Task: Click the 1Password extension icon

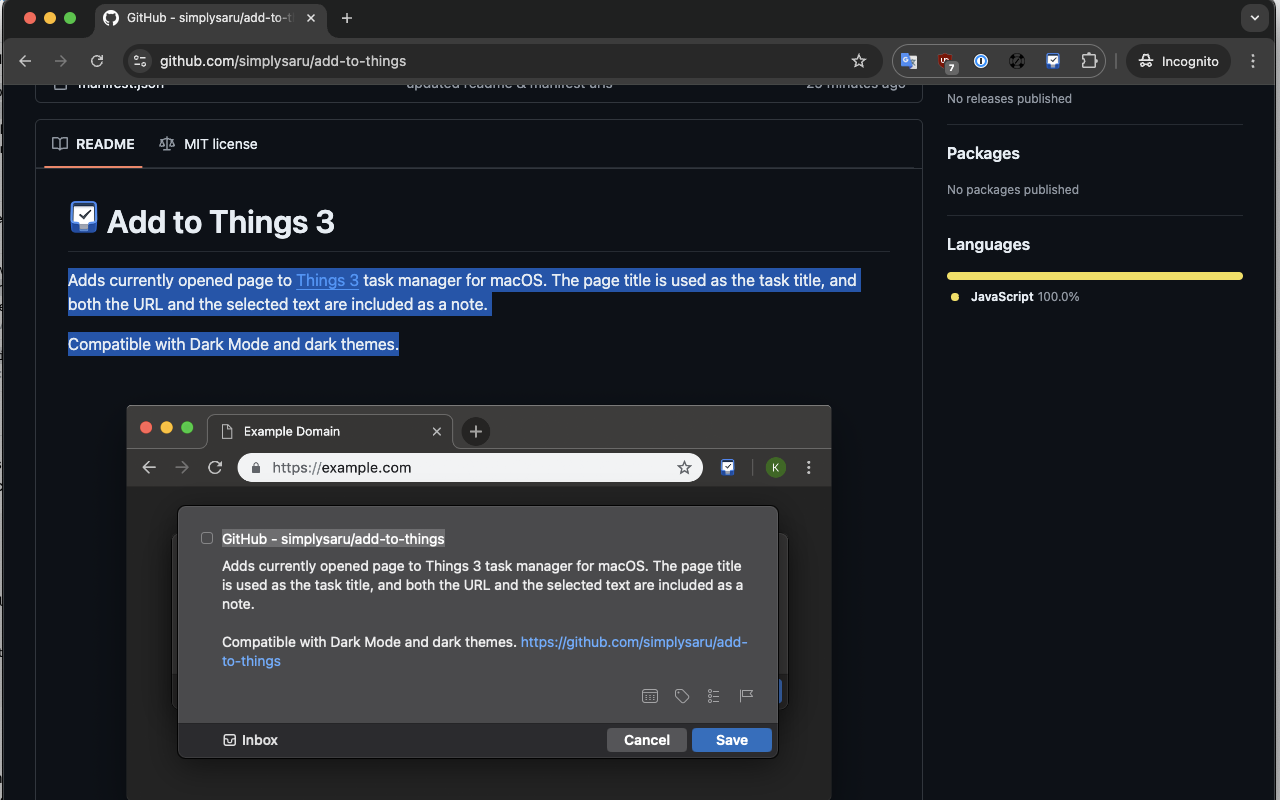Action: click(981, 61)
